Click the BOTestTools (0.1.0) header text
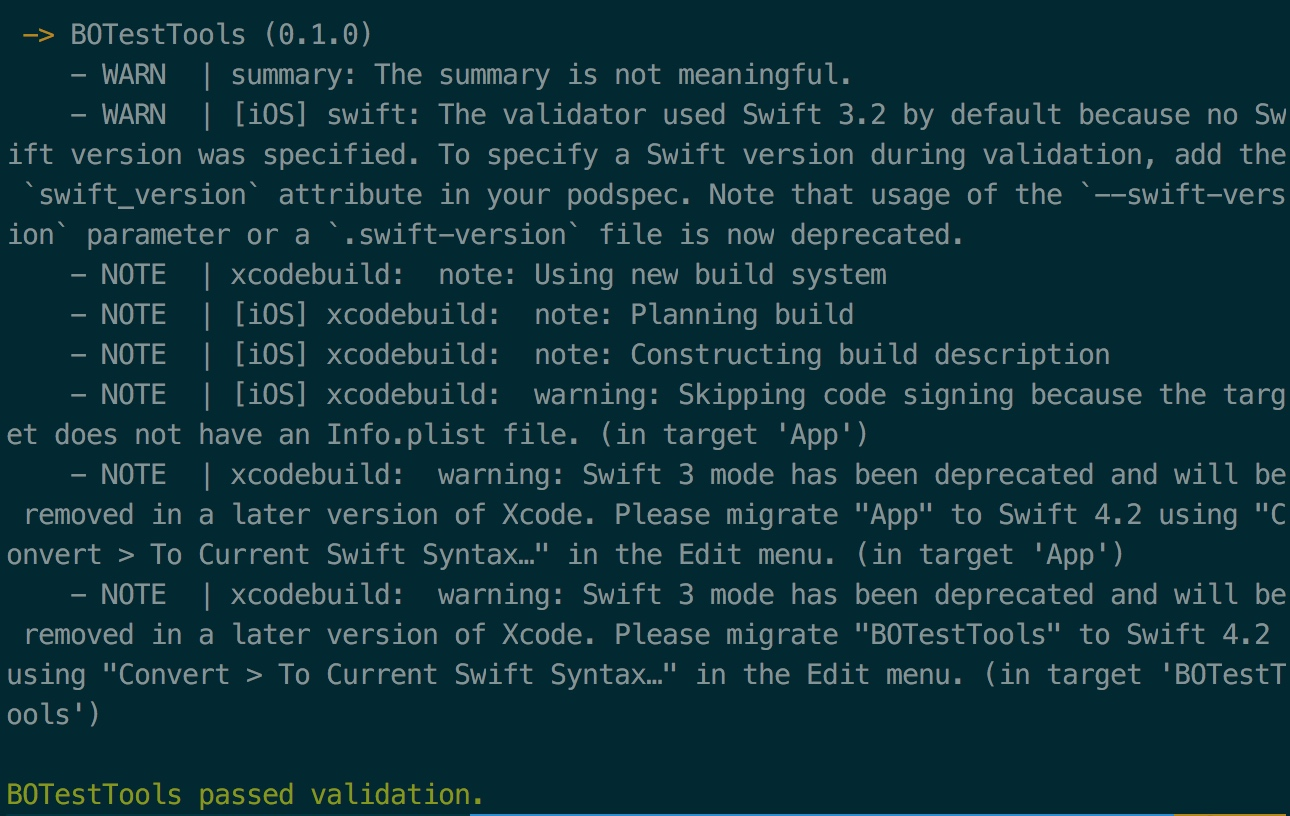Screen dimensions: 1290x816 click(221, 35)
